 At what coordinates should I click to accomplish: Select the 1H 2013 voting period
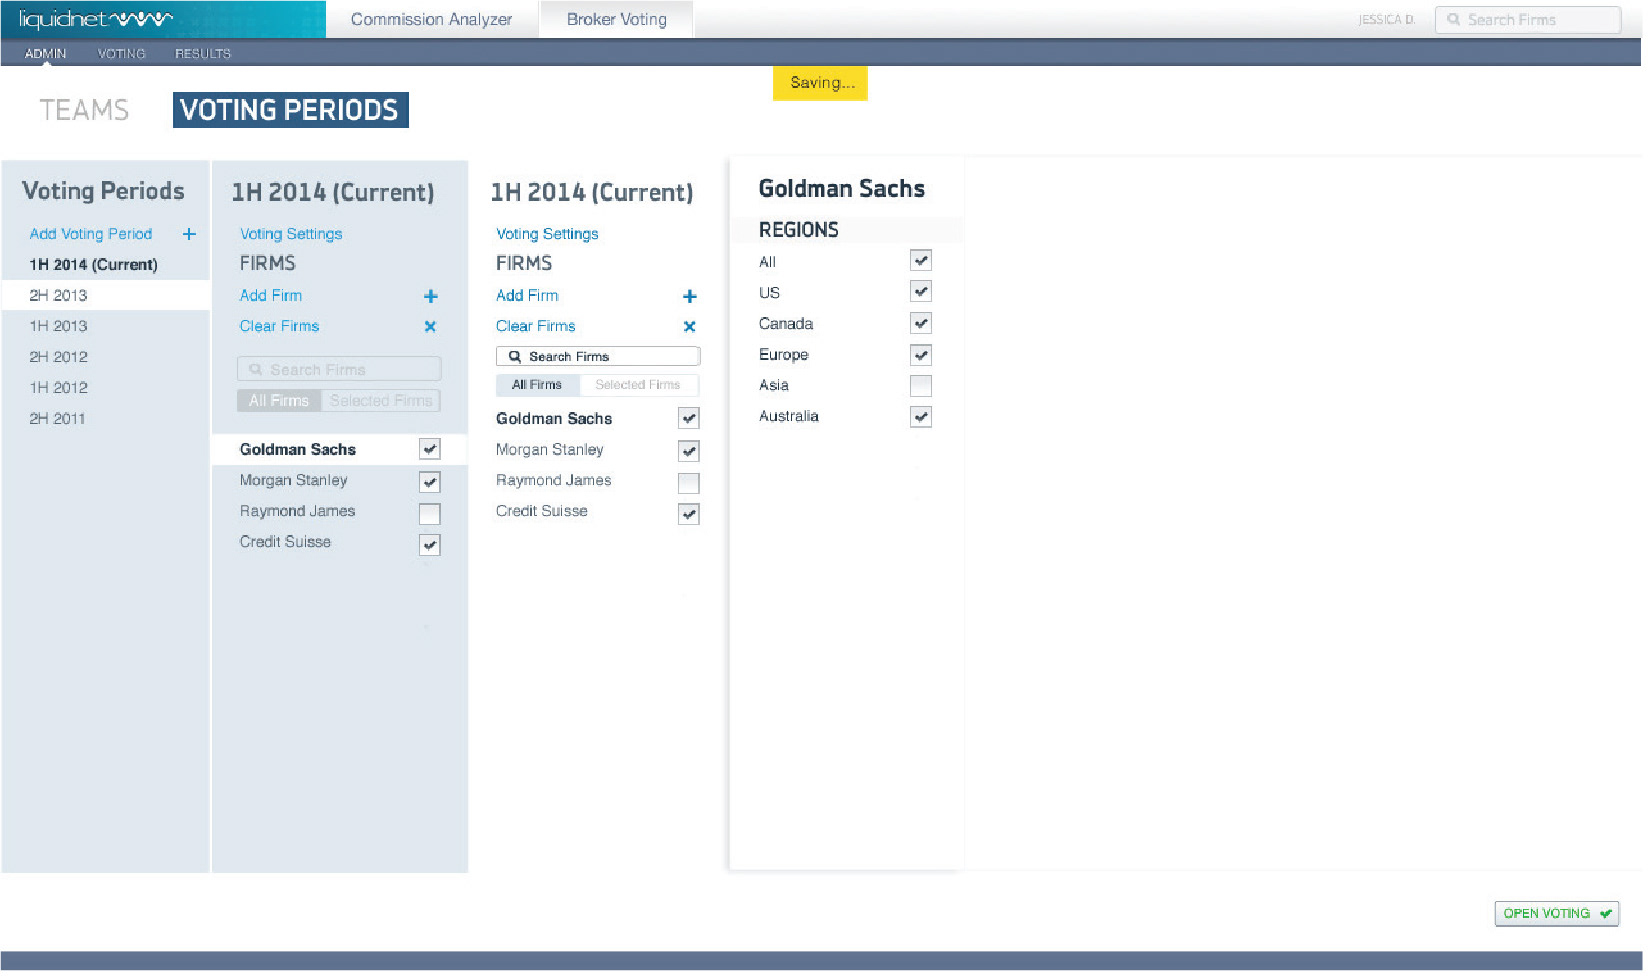coord(58,328)
